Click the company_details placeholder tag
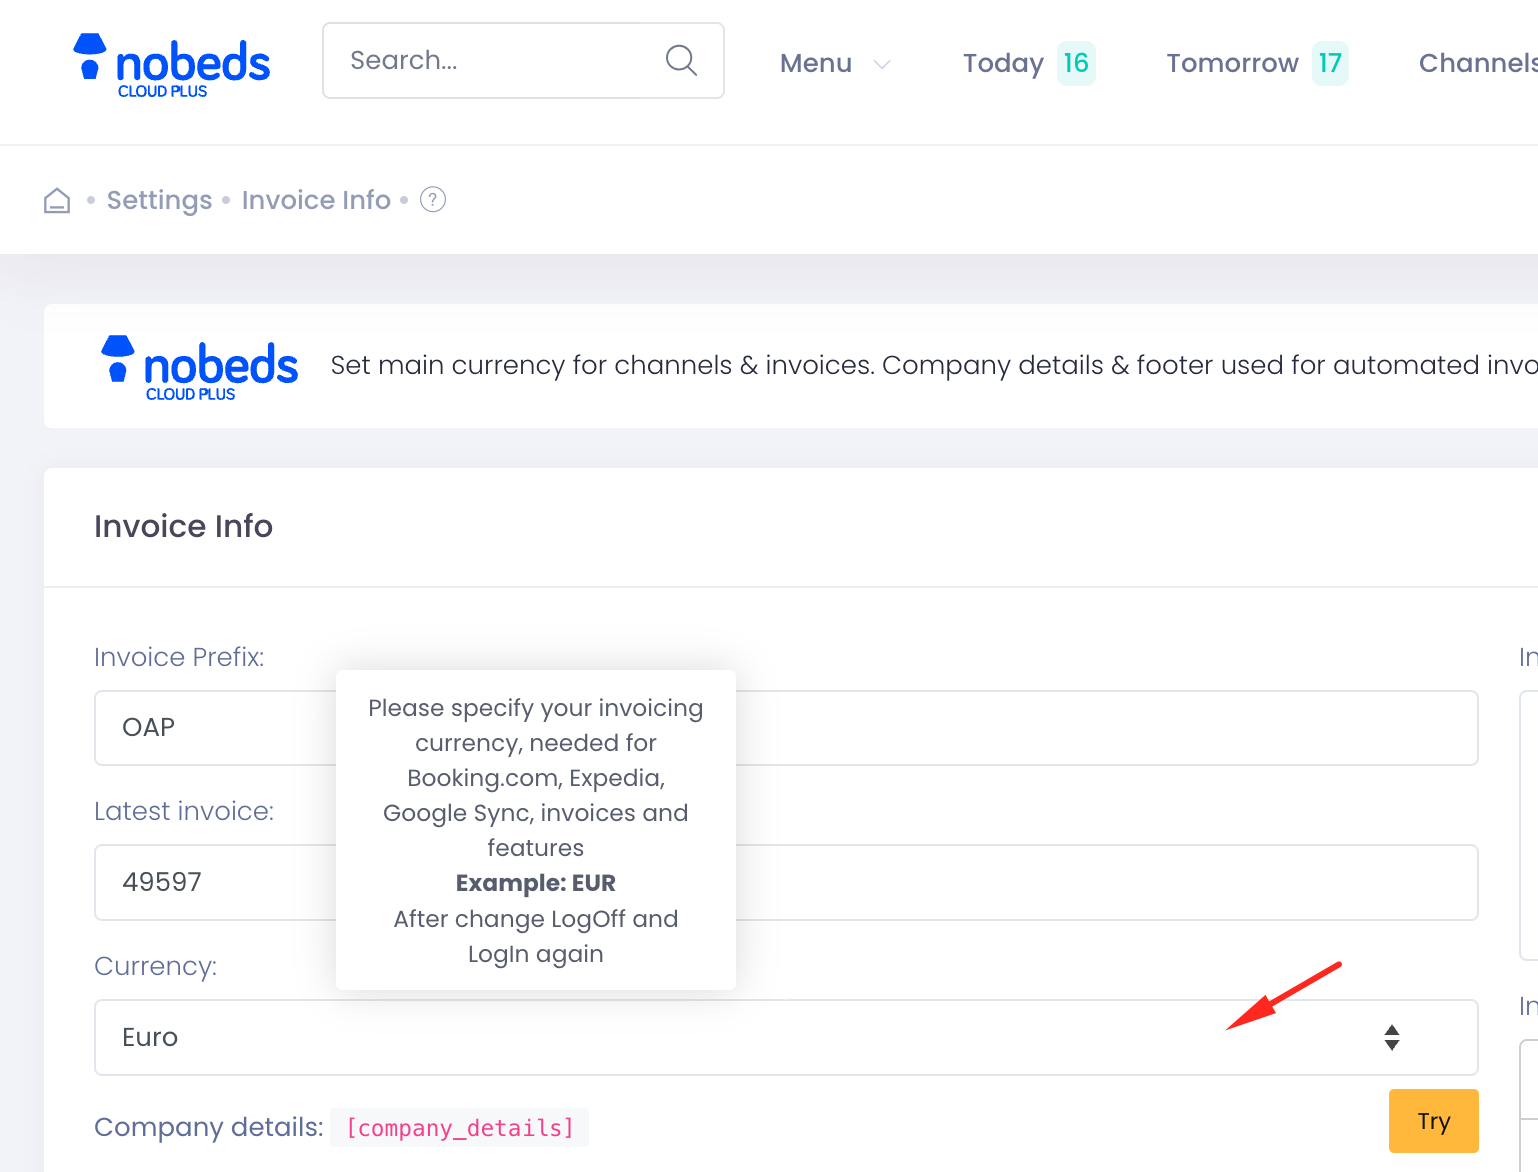This screenshot has width=1538, height=1172. coord(459,1127)
